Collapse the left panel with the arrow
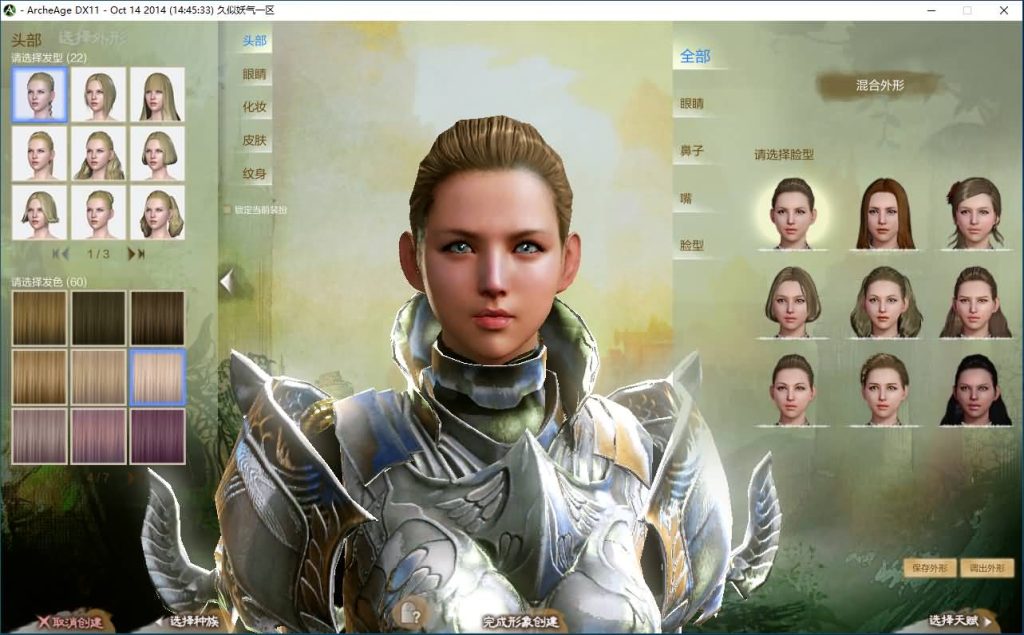 226,282
